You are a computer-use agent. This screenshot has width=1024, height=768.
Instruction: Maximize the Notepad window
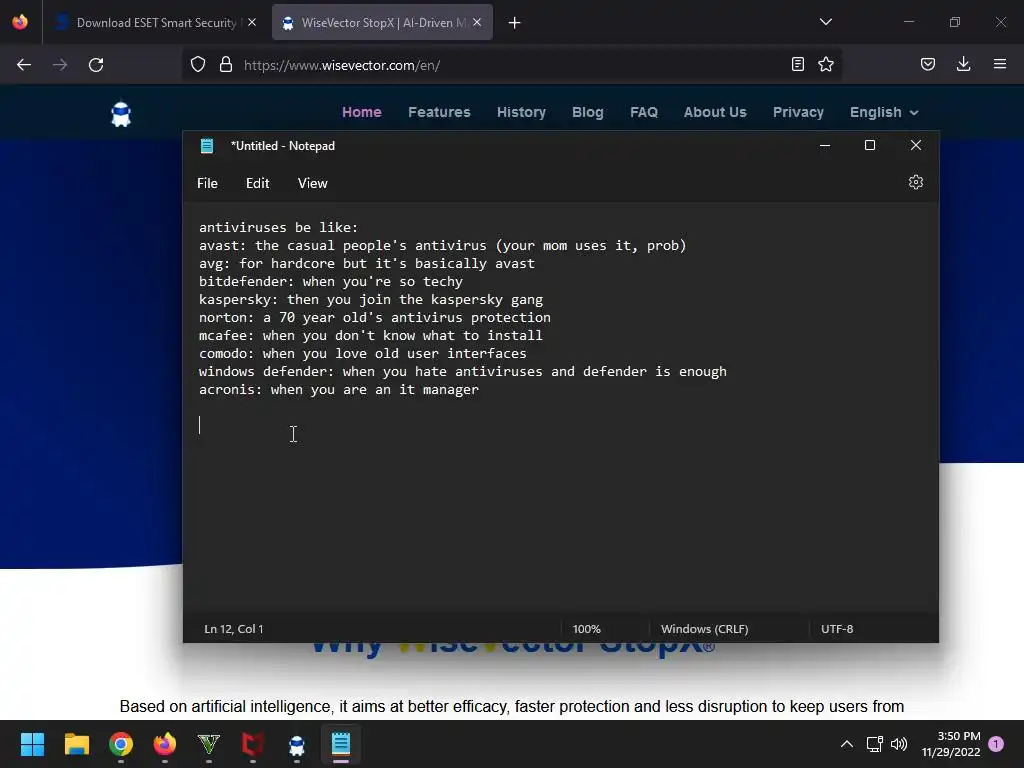tap(870, 145)
